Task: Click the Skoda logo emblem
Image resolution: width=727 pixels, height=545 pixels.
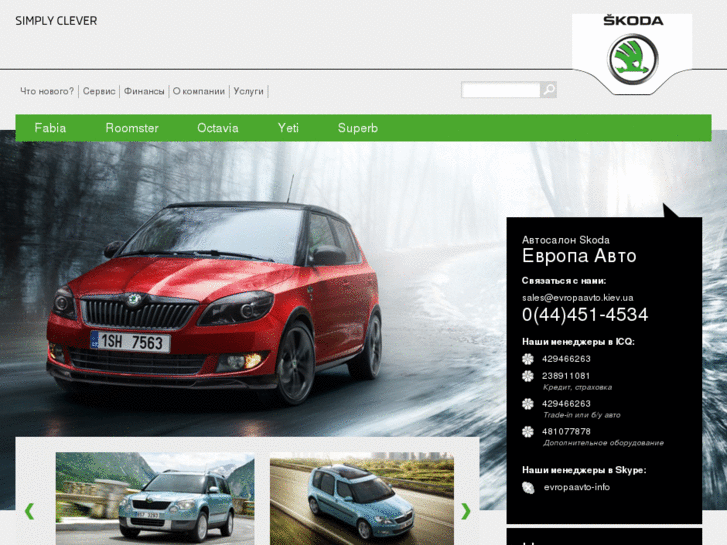Action: pos(632,59)
